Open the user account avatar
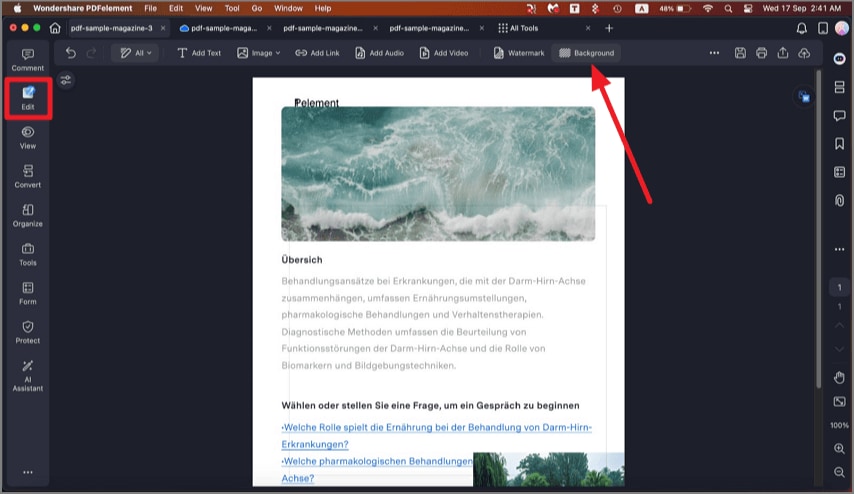This screenshot has height=494, width=854. click(x=843, y=28)
